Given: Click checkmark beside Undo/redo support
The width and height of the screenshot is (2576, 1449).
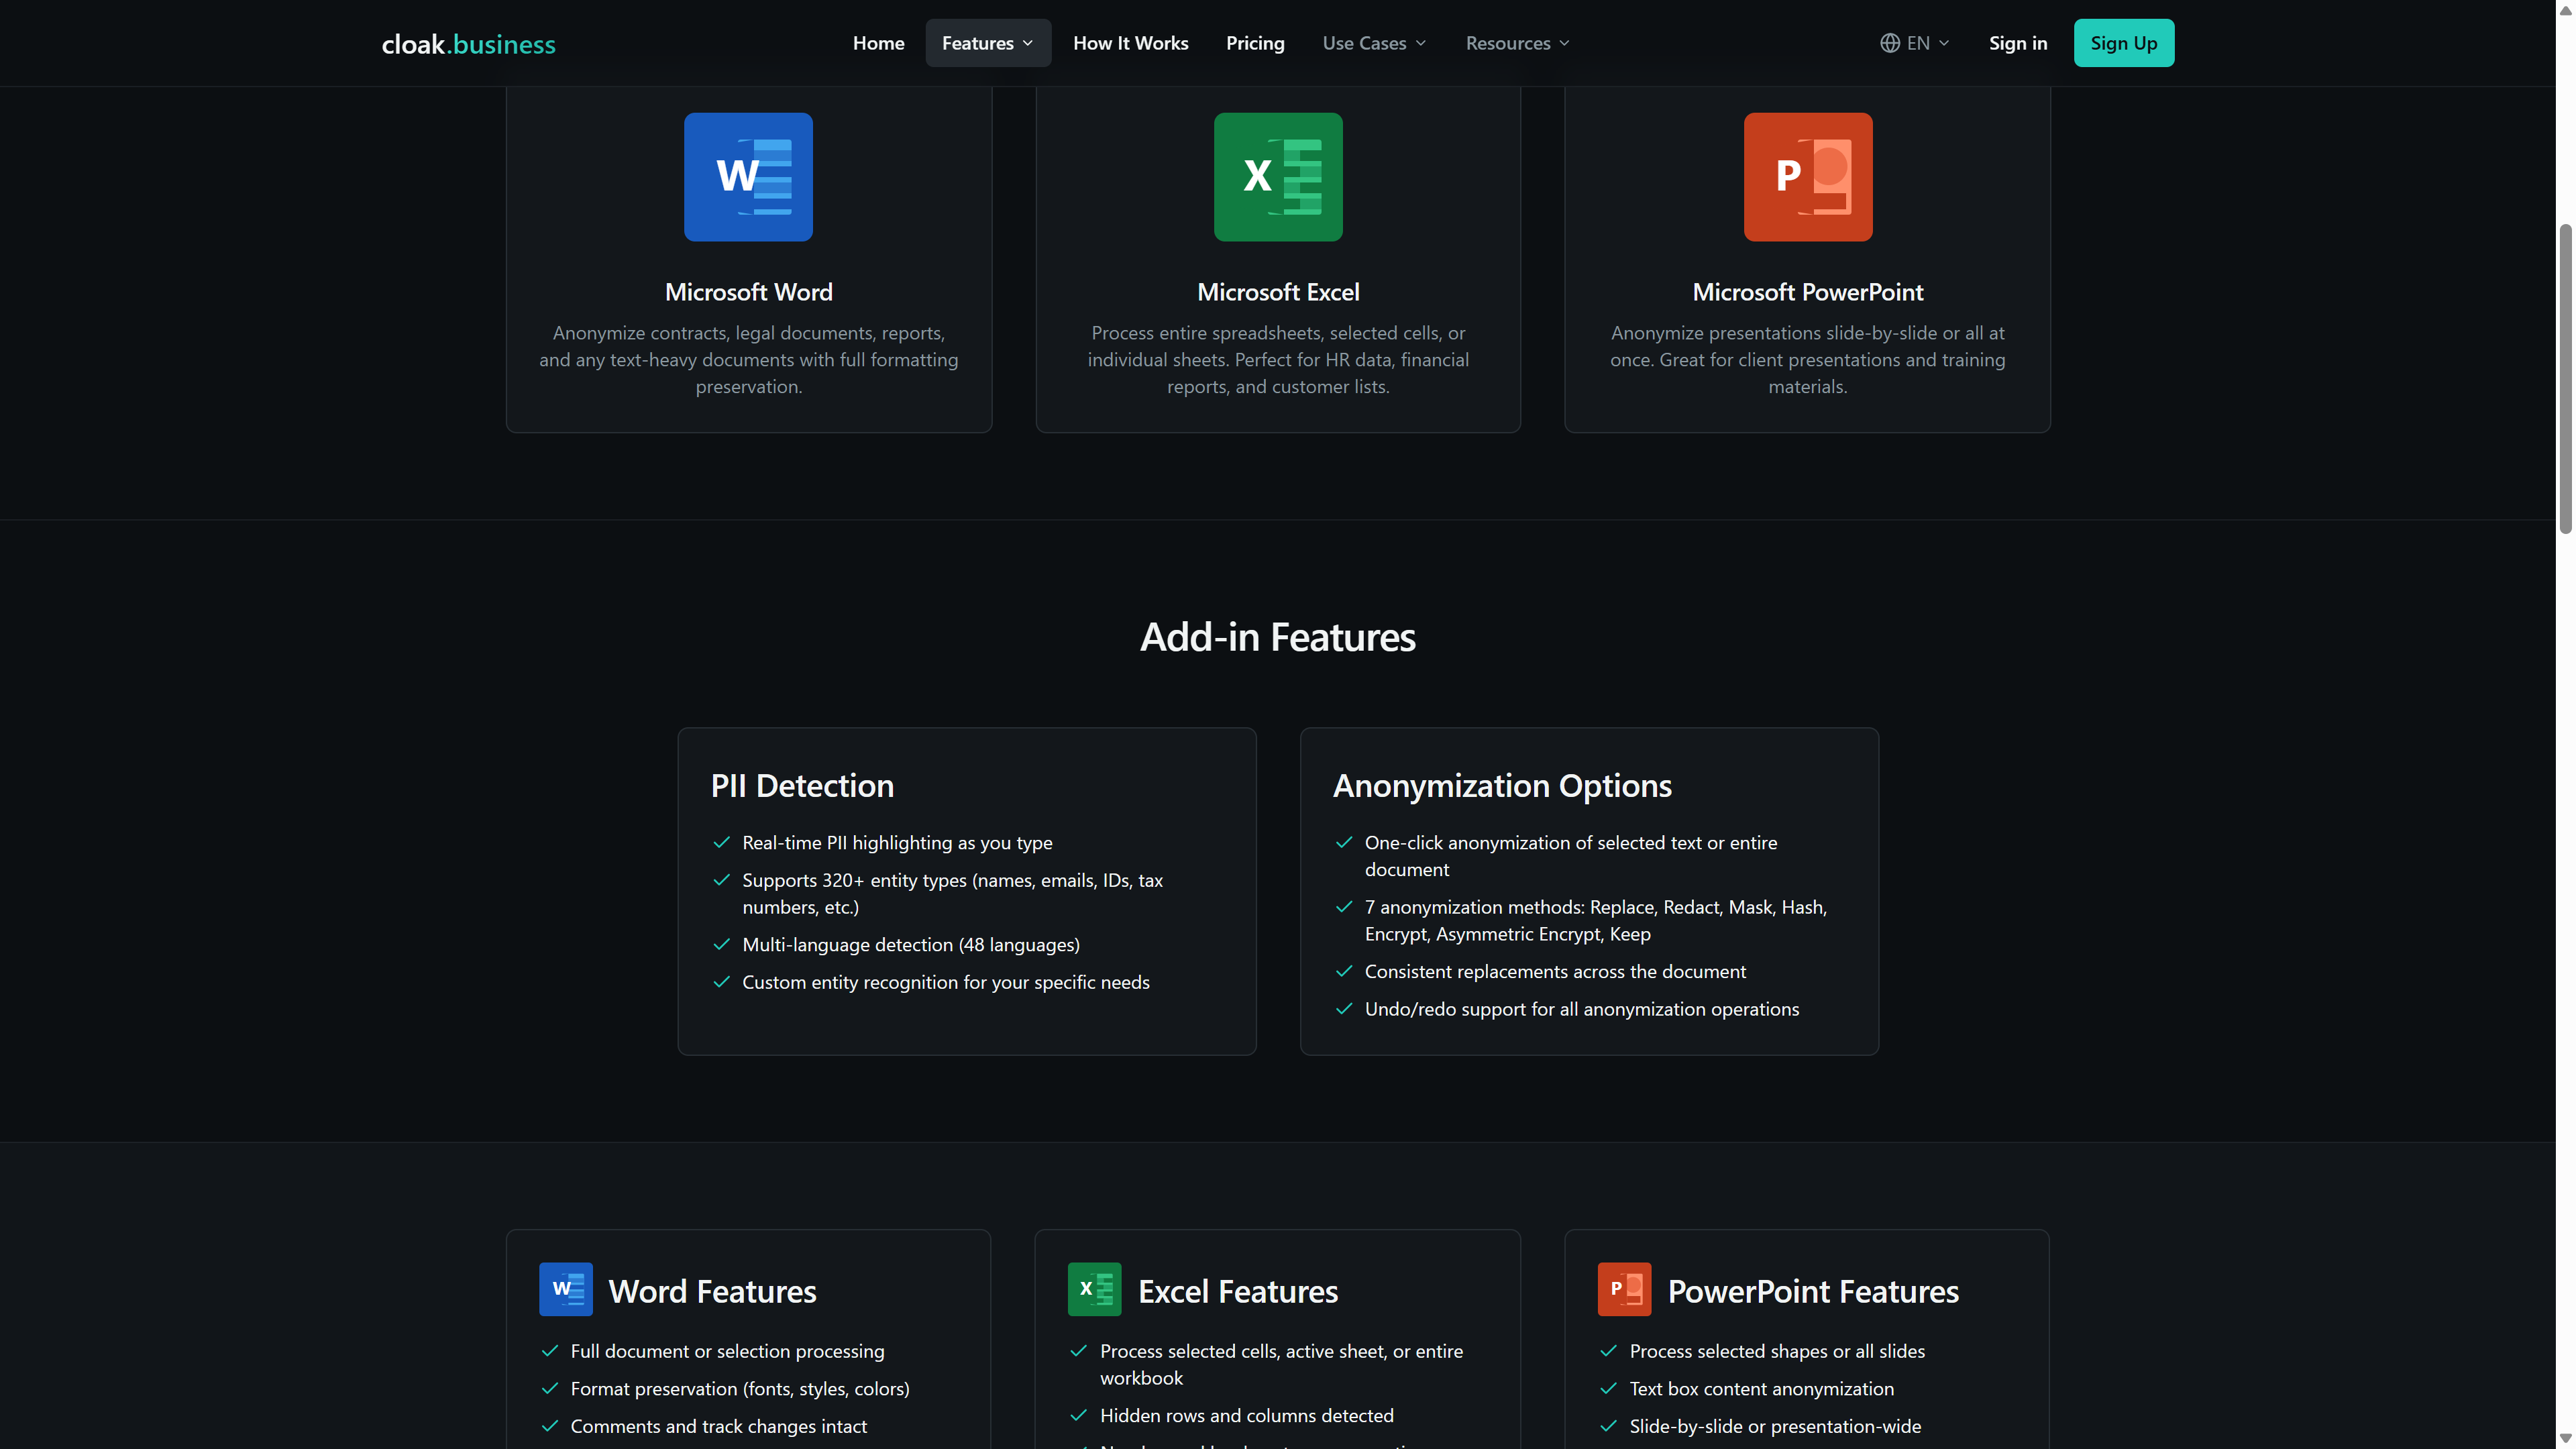Looking at the screenshot, I should click(1344, 1009).
